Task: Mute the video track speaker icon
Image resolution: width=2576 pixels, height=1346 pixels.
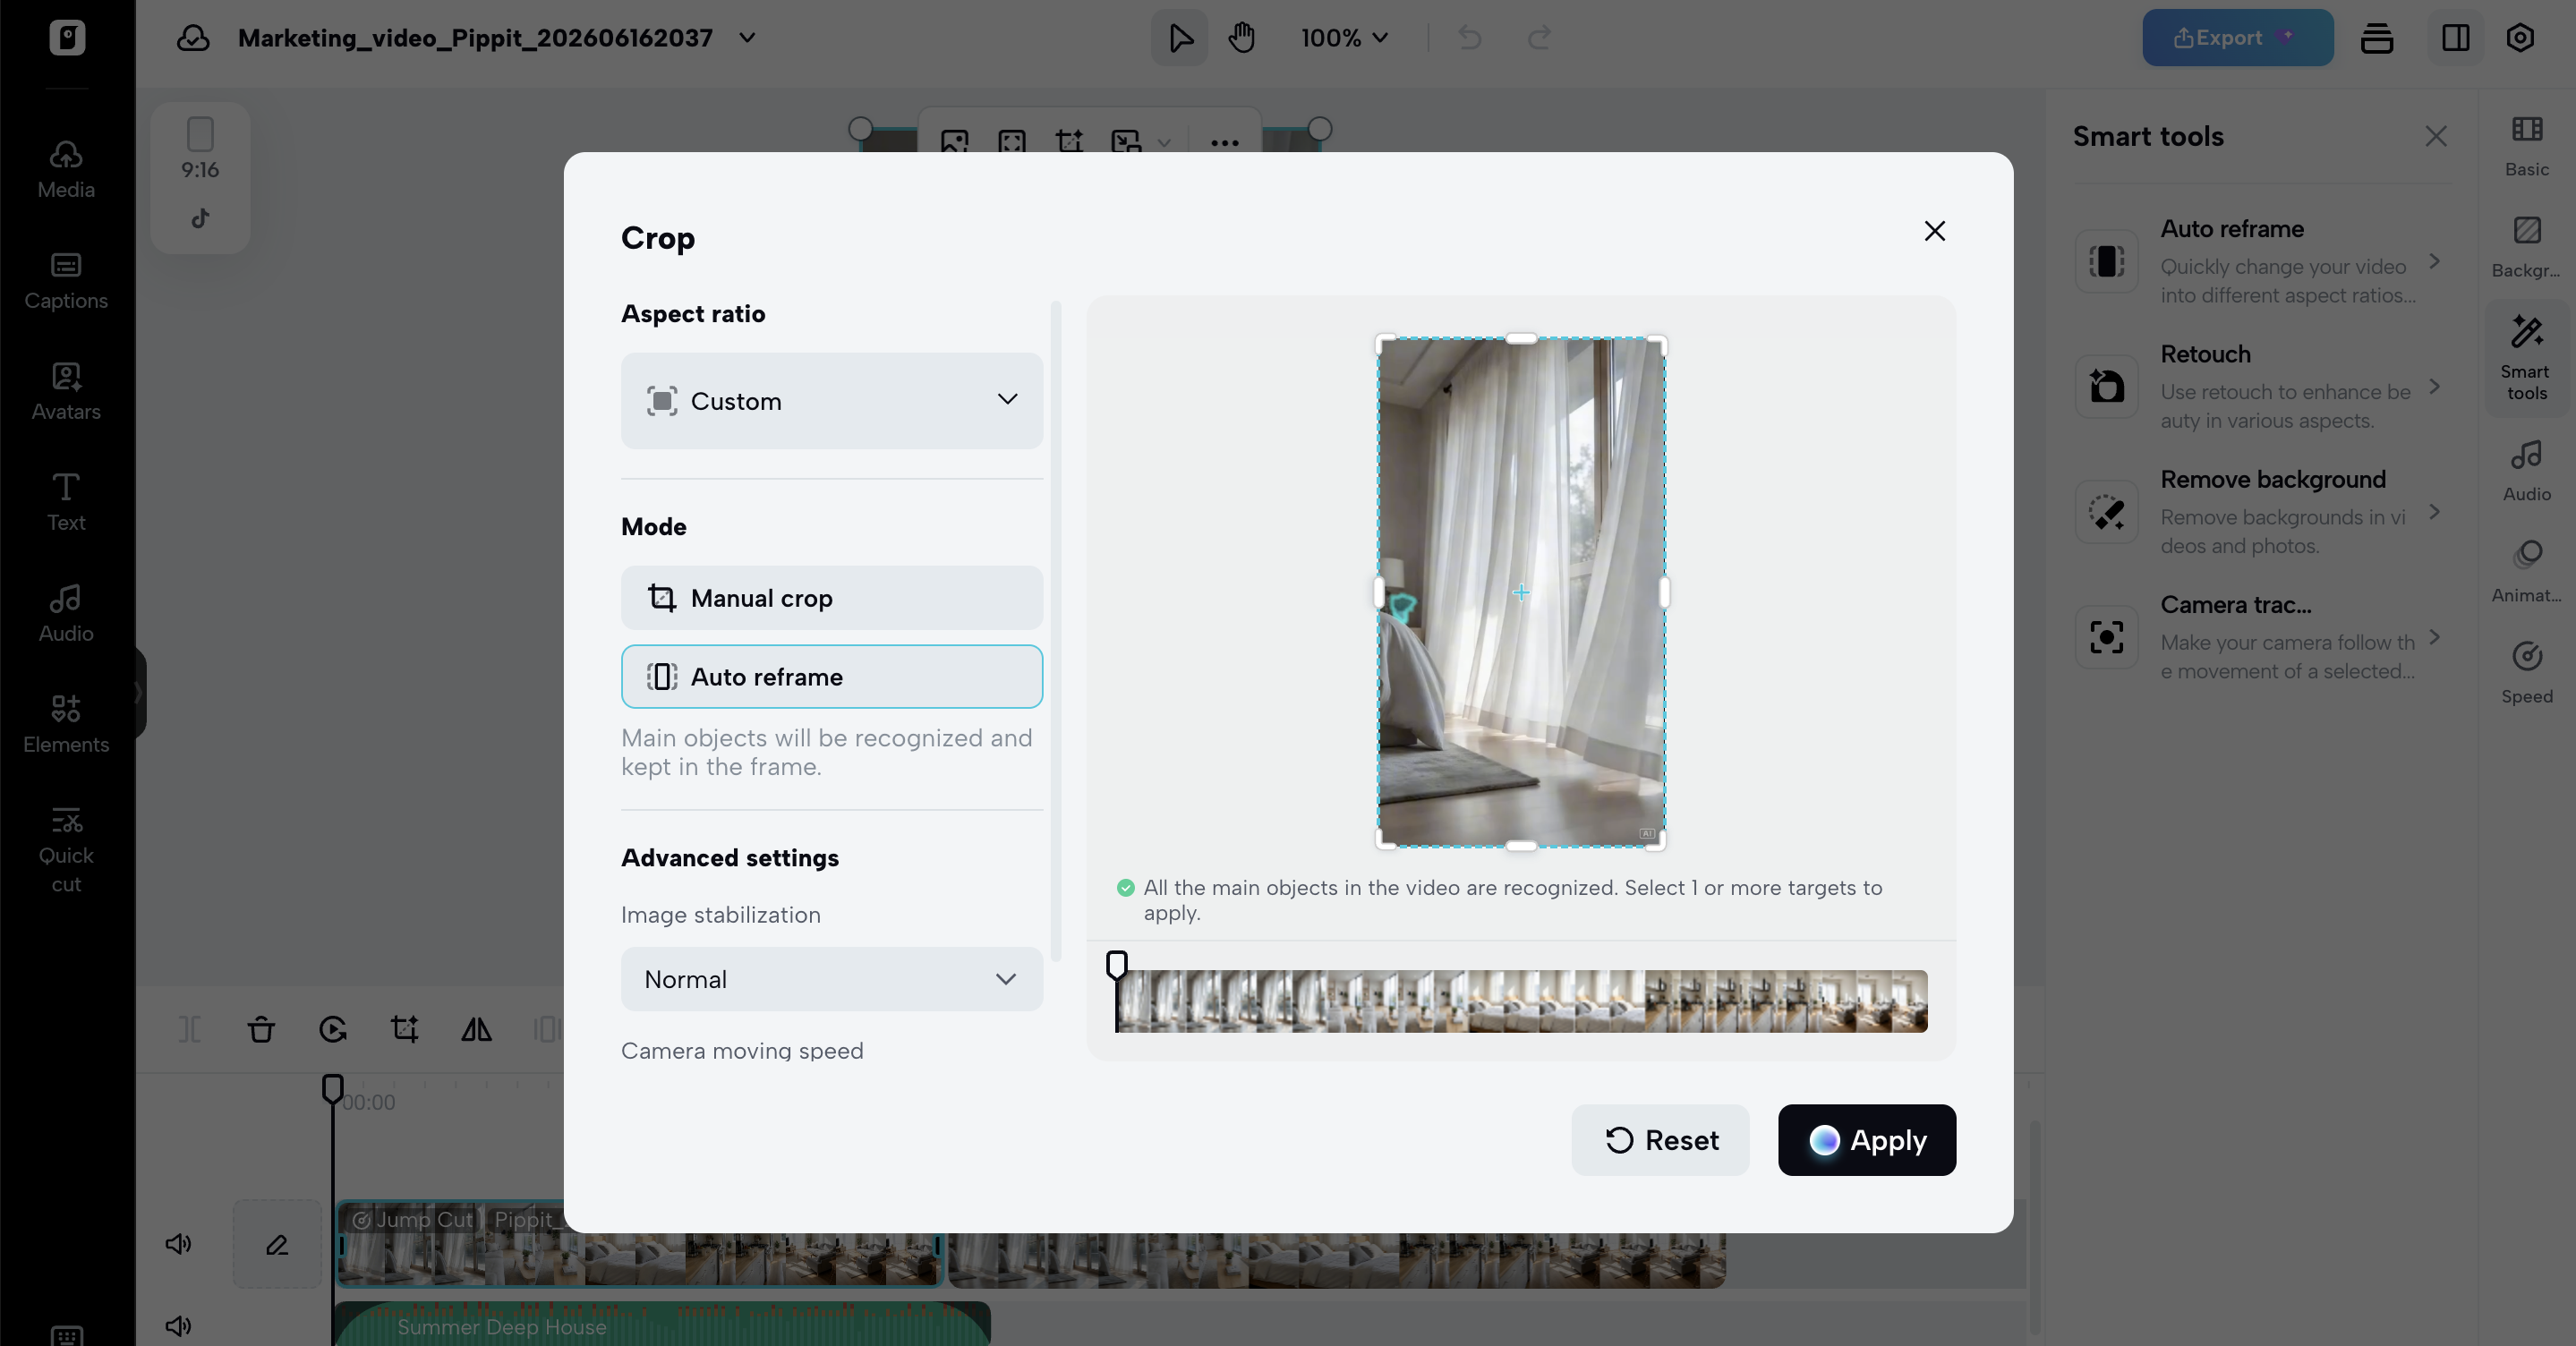Action: (x=178, y=1244)
